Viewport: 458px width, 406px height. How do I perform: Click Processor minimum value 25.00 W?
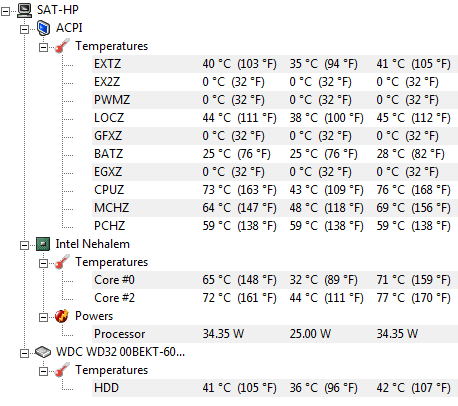310,334
